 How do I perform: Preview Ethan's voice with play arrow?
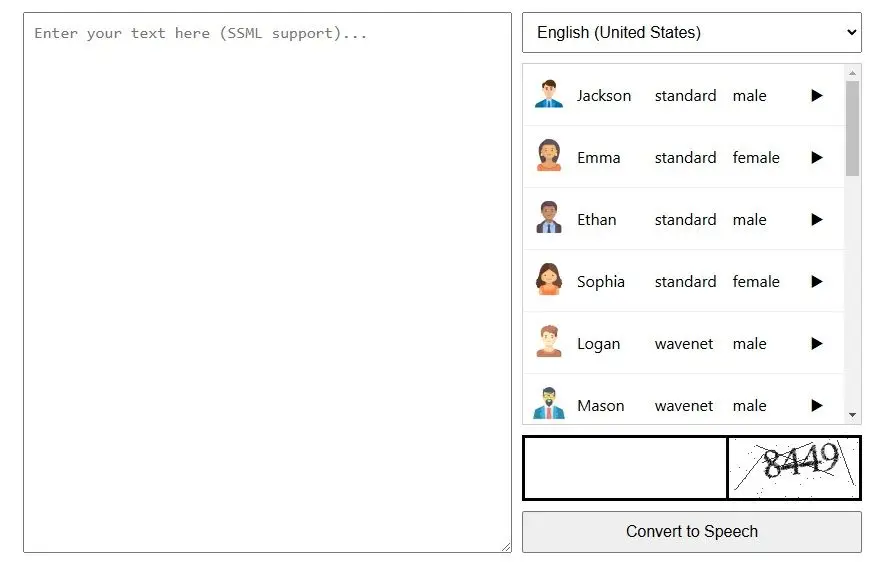pos(817,220)
